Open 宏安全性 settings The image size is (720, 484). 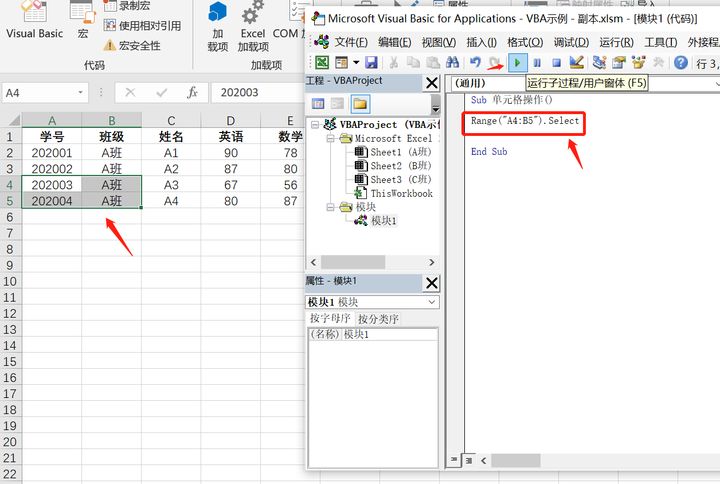point(132,45)
